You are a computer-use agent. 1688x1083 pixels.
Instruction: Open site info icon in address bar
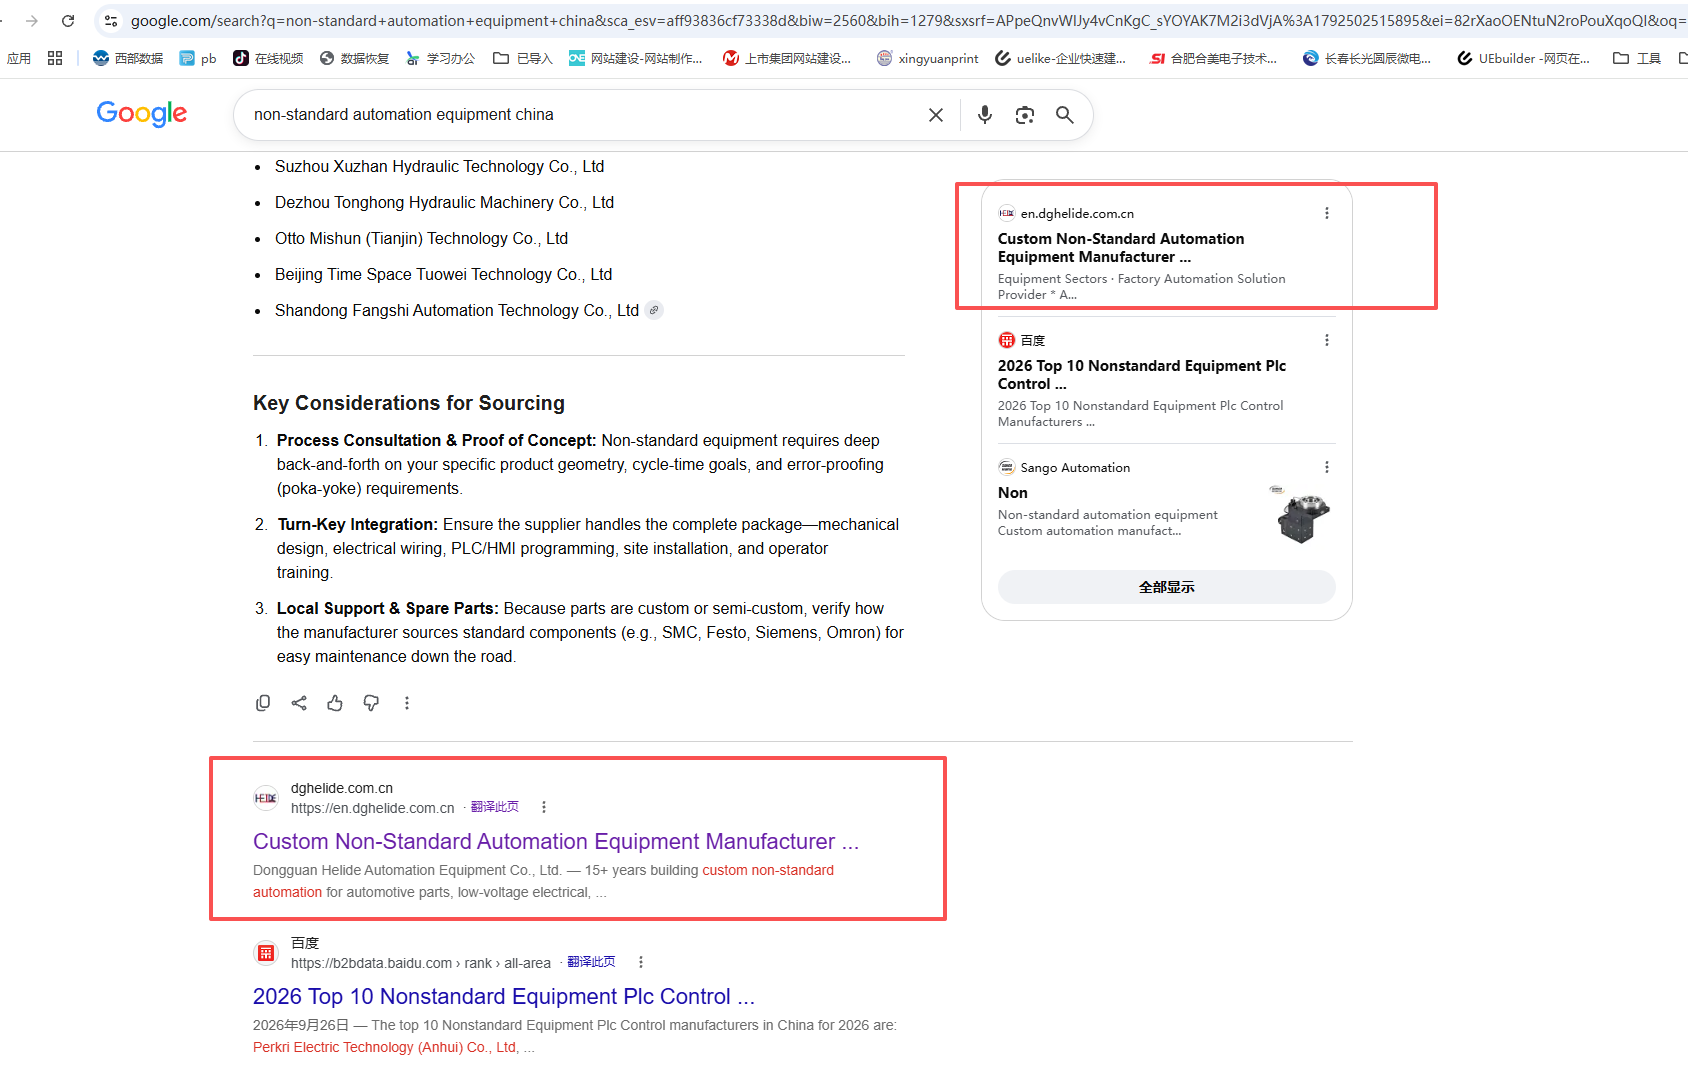[111, 20]
